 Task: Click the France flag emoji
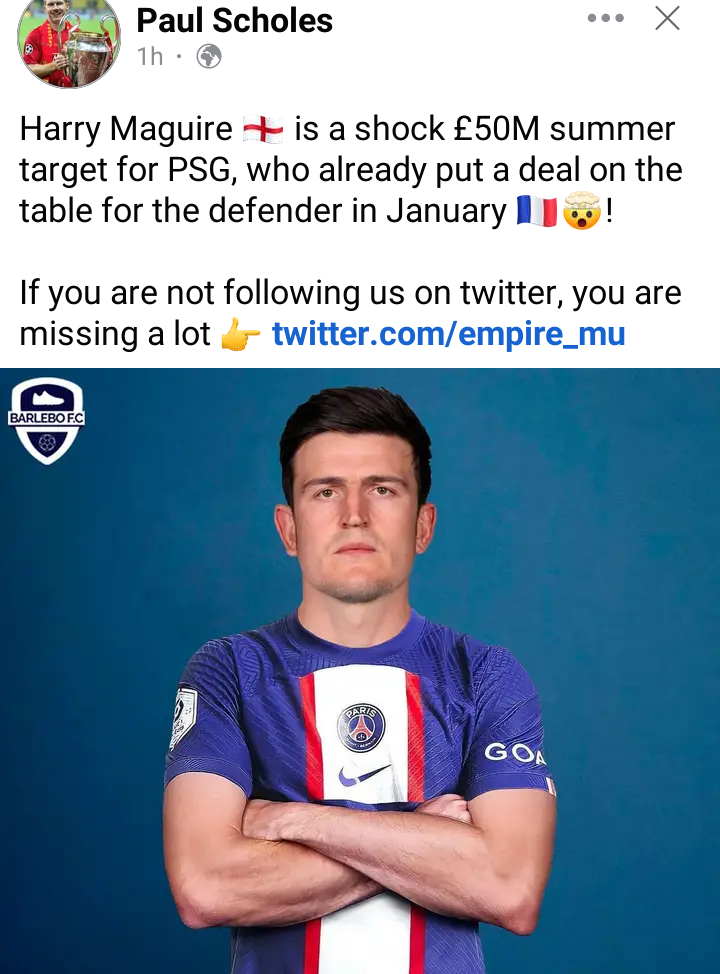coord(537,211)
